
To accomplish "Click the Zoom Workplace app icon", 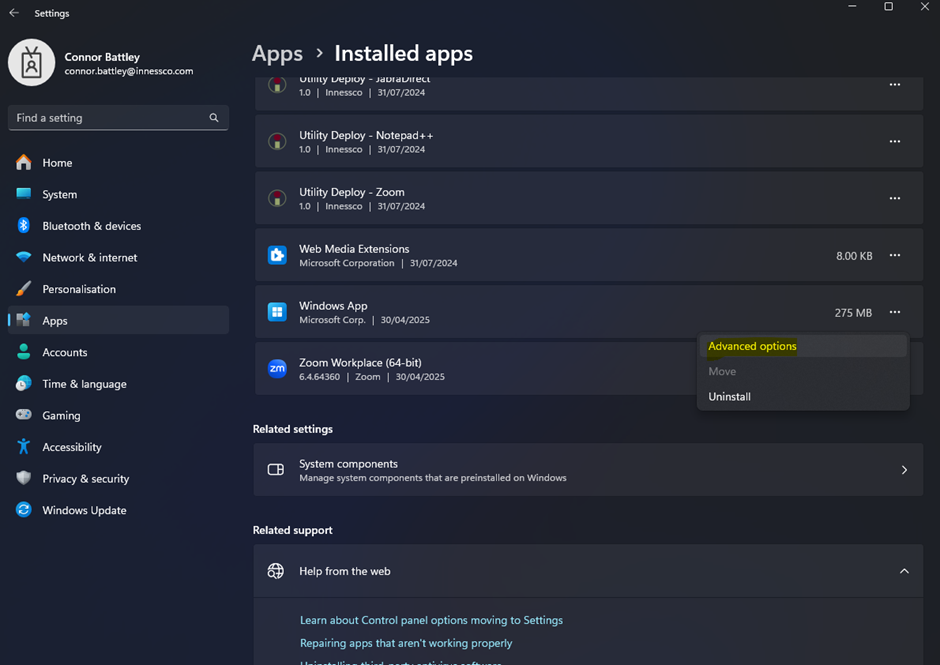I will [277, 369].
